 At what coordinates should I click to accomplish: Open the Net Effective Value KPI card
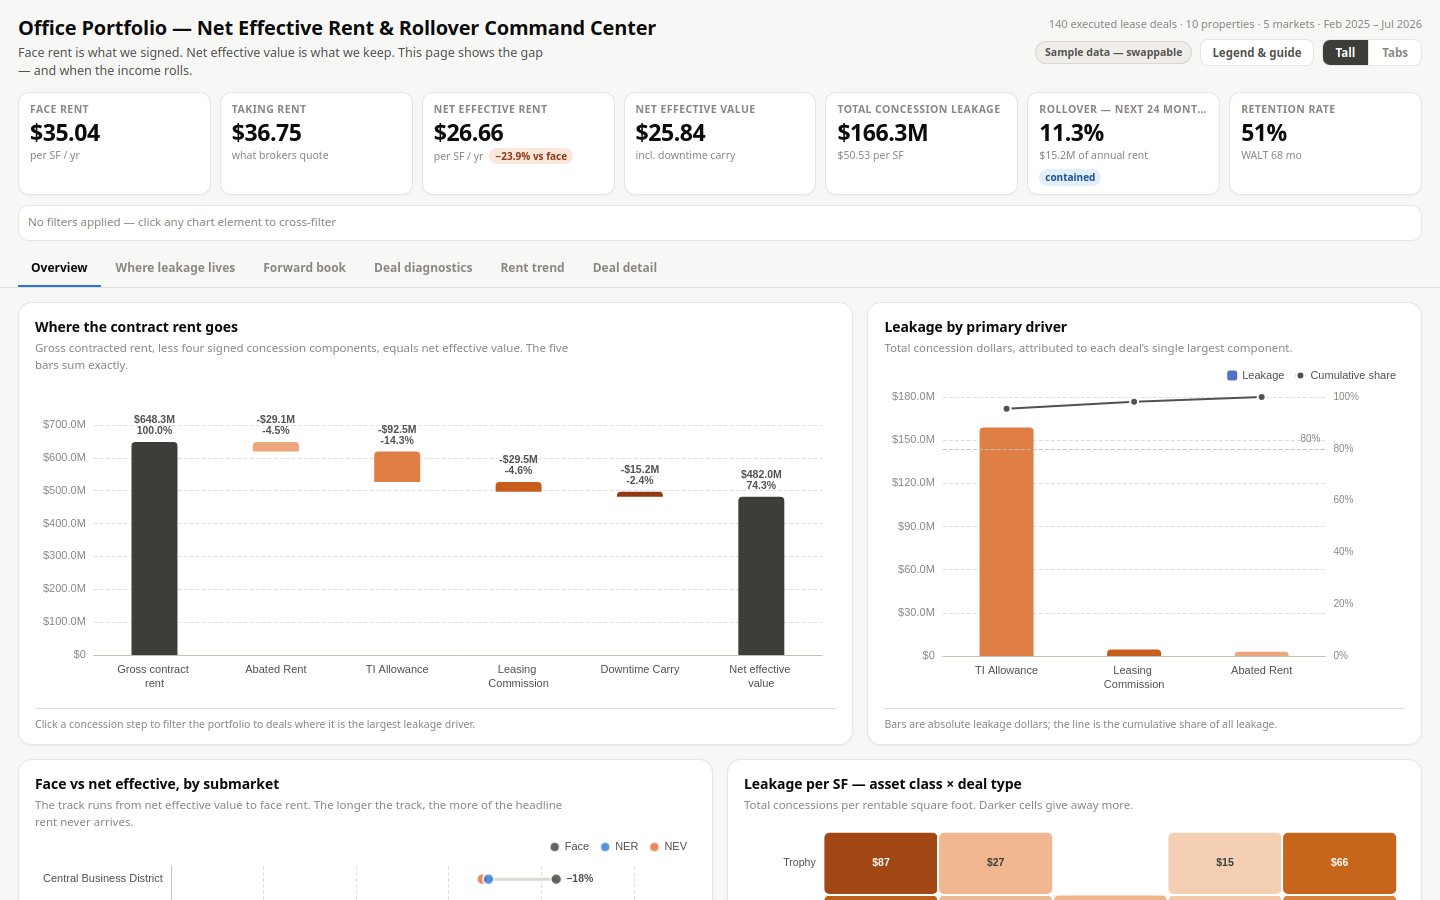pyautogui.click(x=720, y=143)
